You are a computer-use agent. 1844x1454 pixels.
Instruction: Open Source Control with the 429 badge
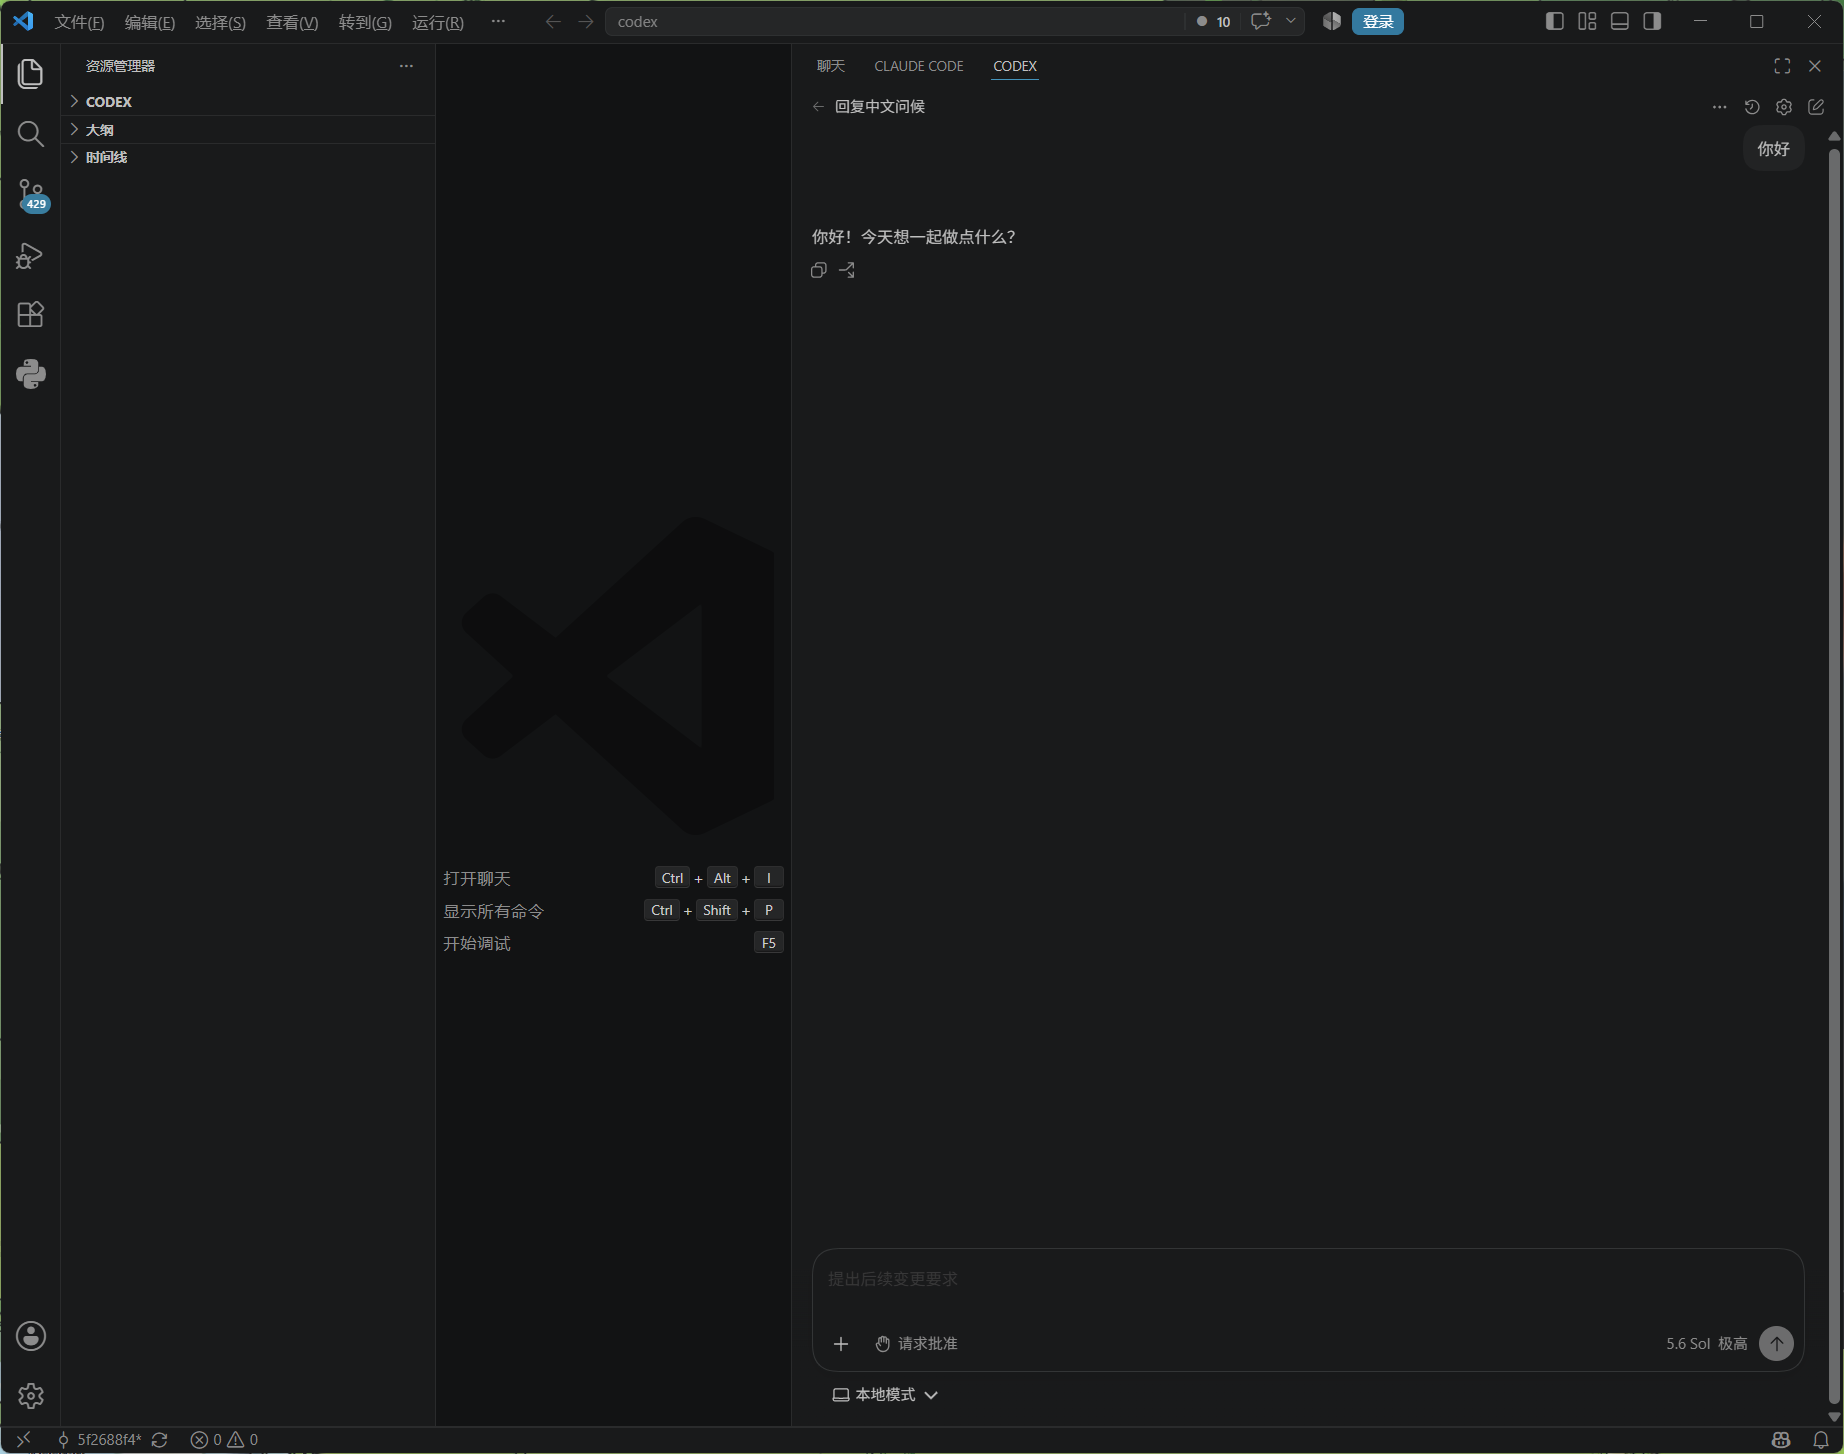tap(31, 195)
